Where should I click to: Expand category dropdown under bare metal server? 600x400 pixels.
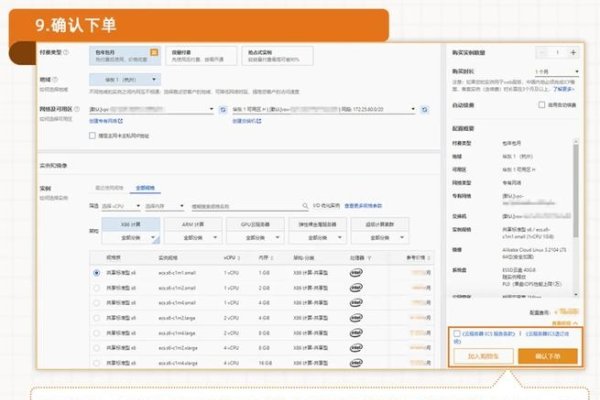point(318,238)
